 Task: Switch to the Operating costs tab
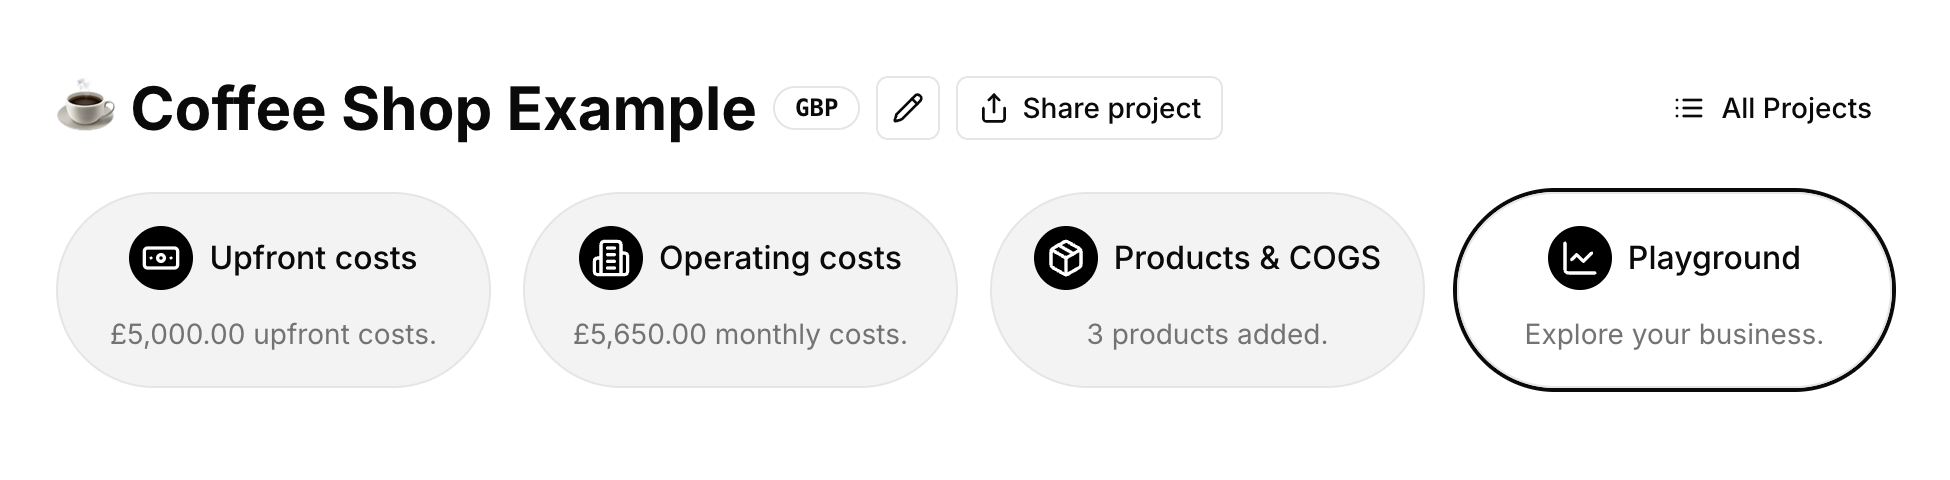click(x=740, y=290)
